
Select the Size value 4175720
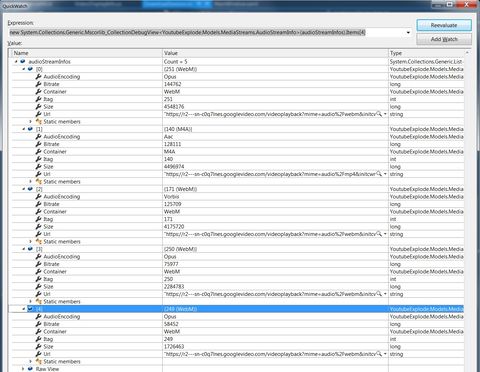coord(174,227)
